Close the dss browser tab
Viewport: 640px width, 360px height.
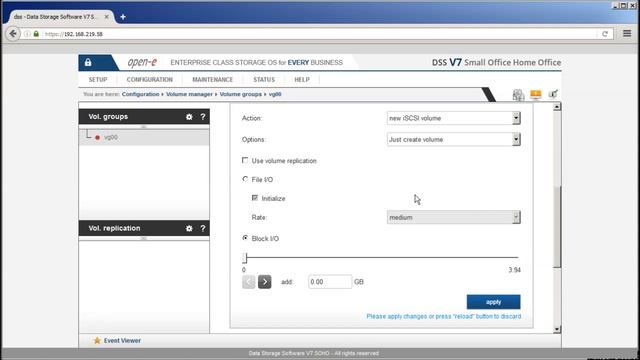(107, 17)
